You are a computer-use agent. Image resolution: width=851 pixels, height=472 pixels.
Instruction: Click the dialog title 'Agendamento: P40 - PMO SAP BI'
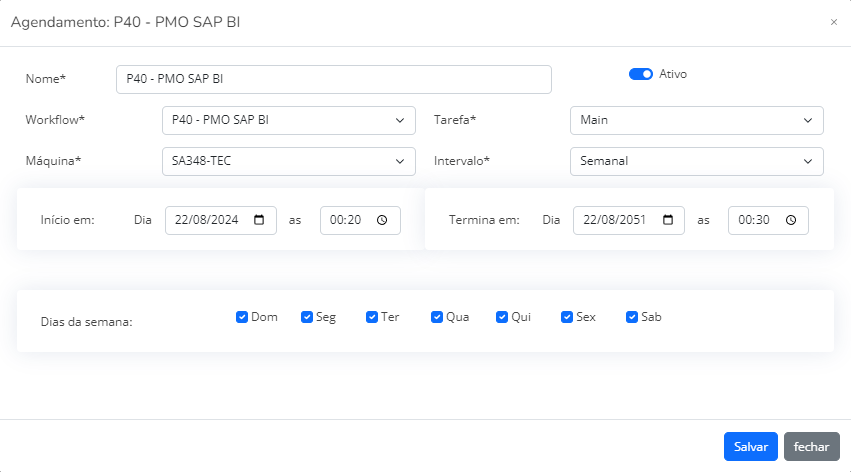[x=125, y=22]
